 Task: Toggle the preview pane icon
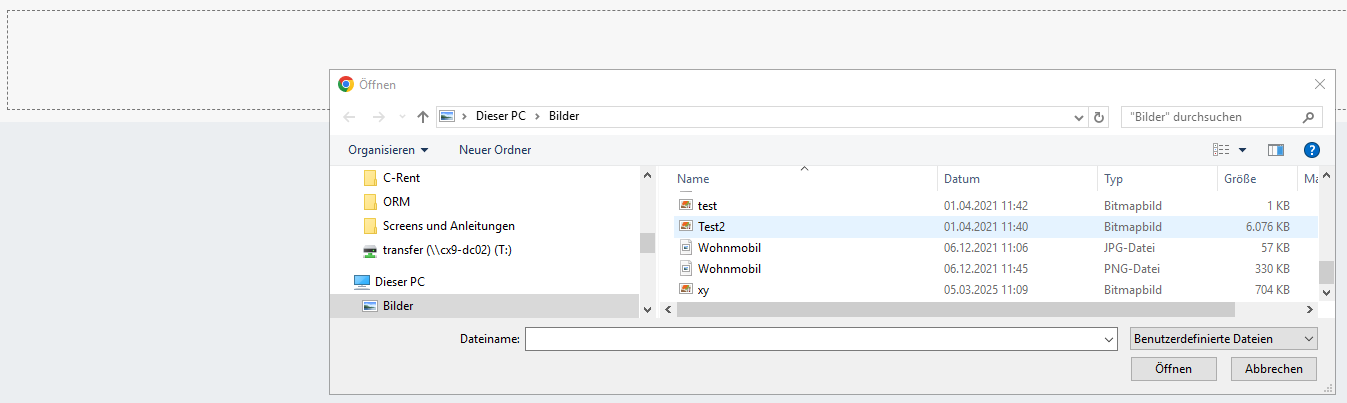[1275, 150]
